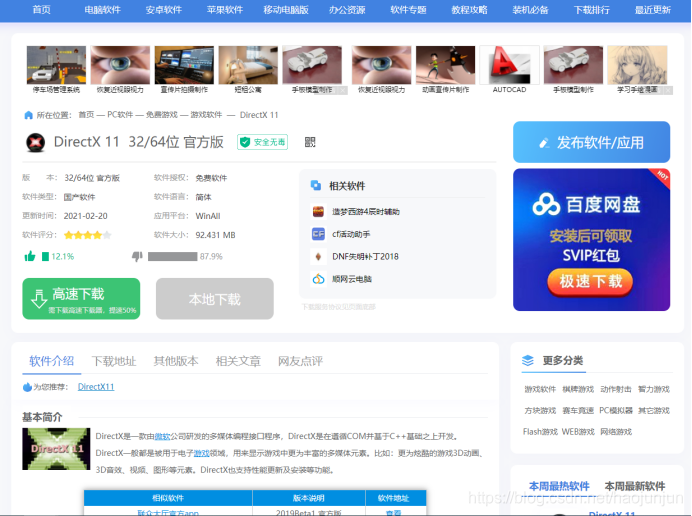Click the green shield 安全无毒 badge
This screenshot has height=516, width=692.
pos(263,142)
